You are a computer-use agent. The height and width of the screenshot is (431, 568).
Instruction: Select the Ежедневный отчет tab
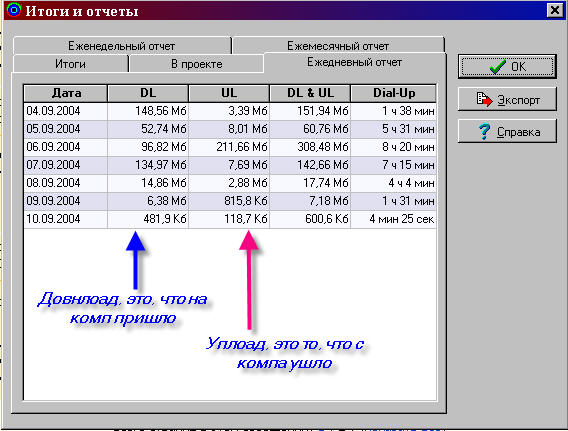coord(354,62)
